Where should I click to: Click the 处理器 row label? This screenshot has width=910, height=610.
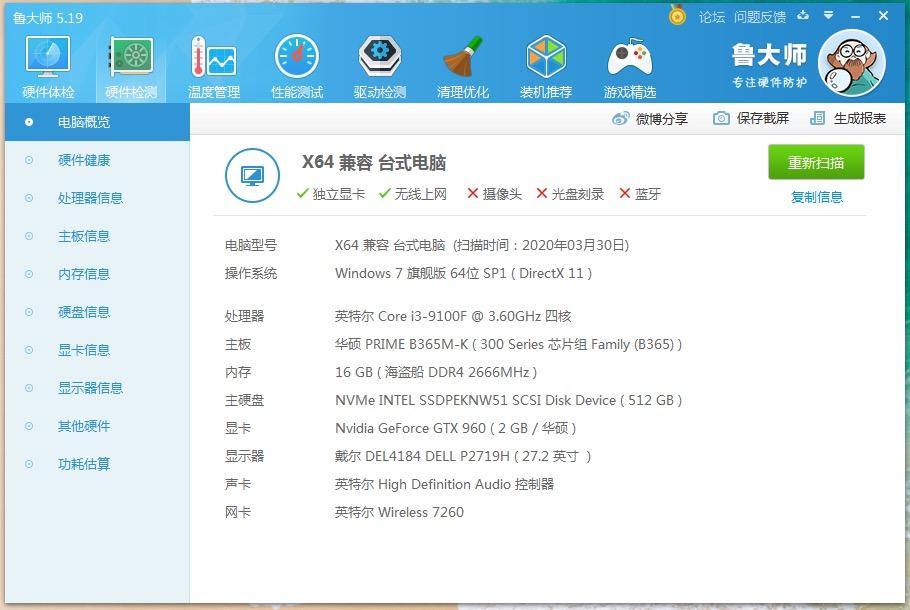[x=244, y=316]
